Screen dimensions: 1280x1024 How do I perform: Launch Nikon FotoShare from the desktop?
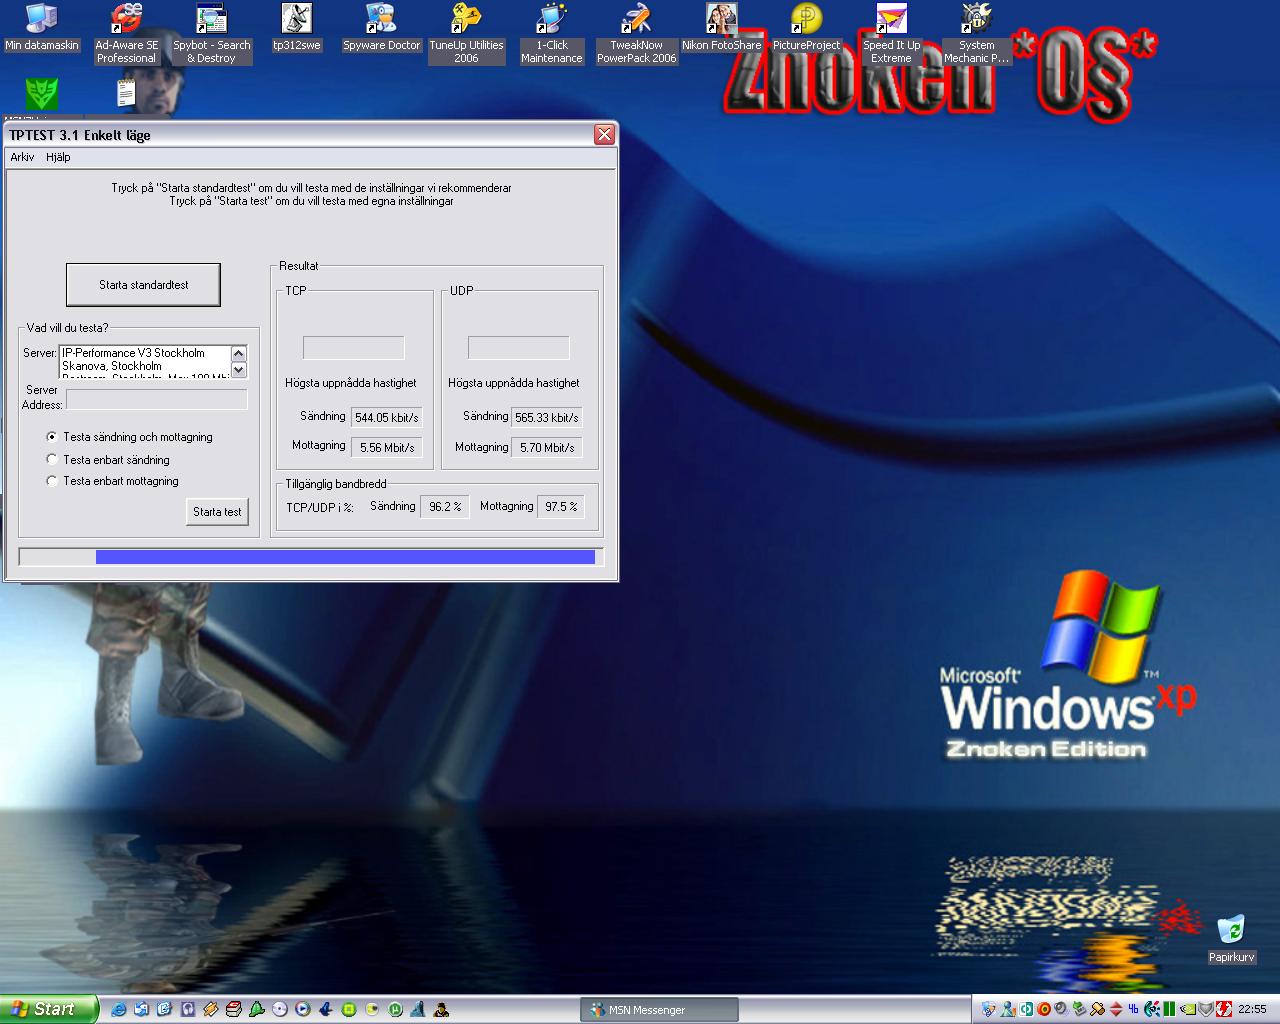721,29
